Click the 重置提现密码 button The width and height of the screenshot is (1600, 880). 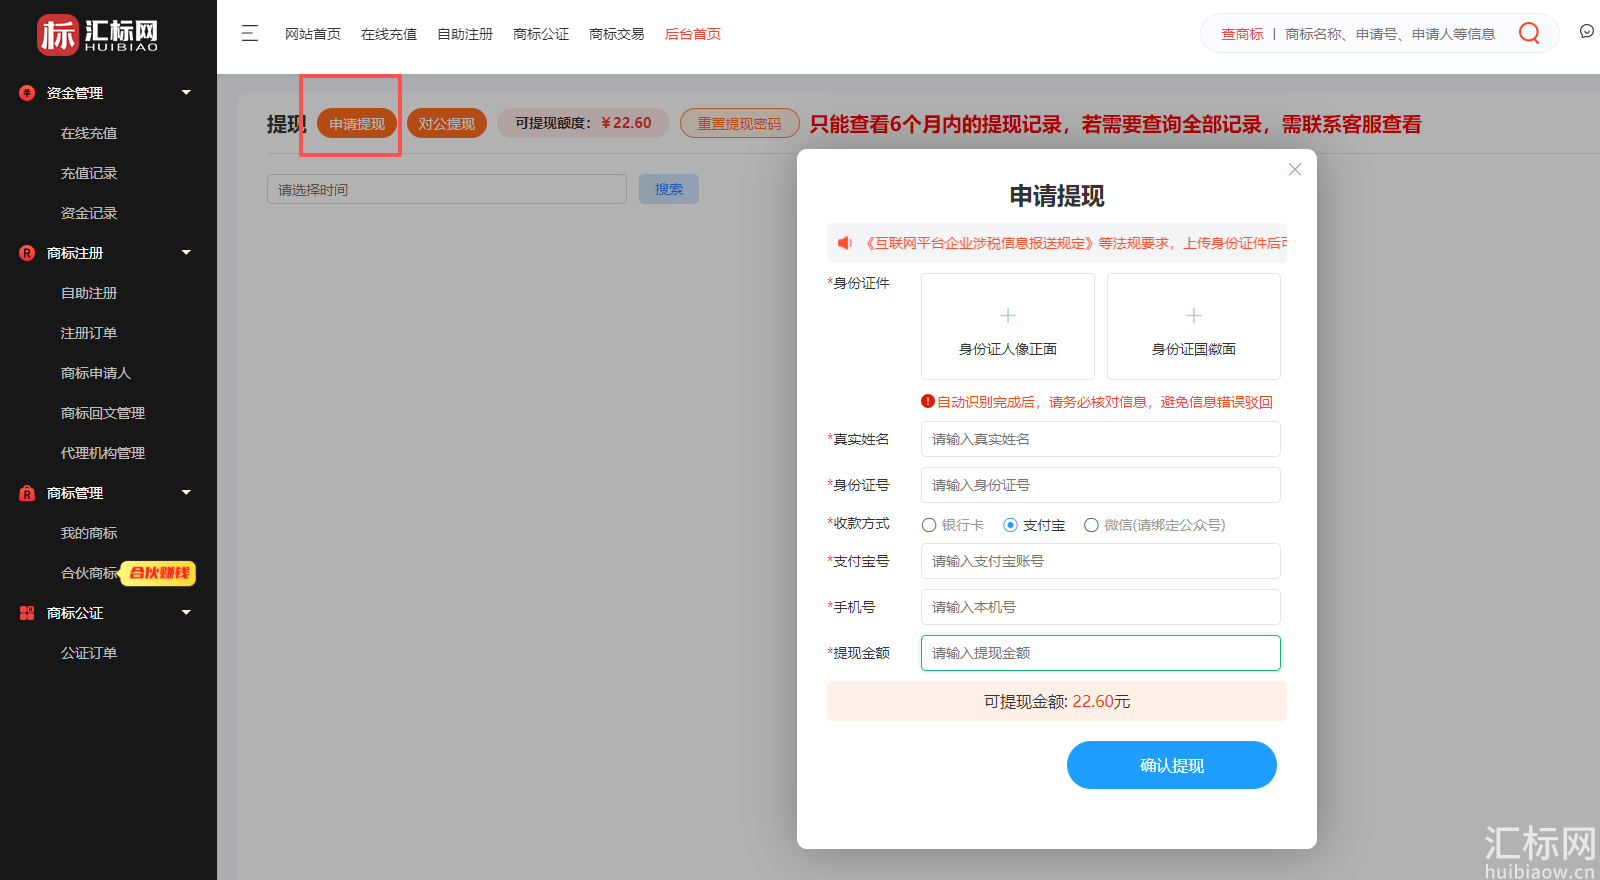click(740, 123)
